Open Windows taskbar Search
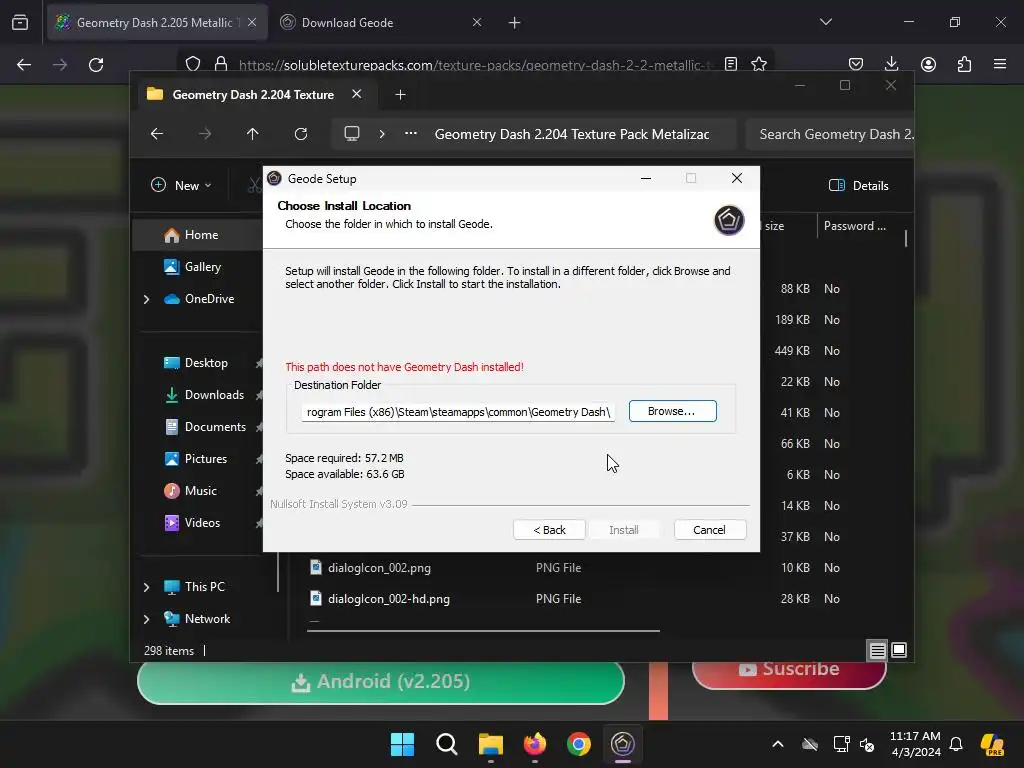This screenshot has height=768, width=1024. tap(447, 744)
